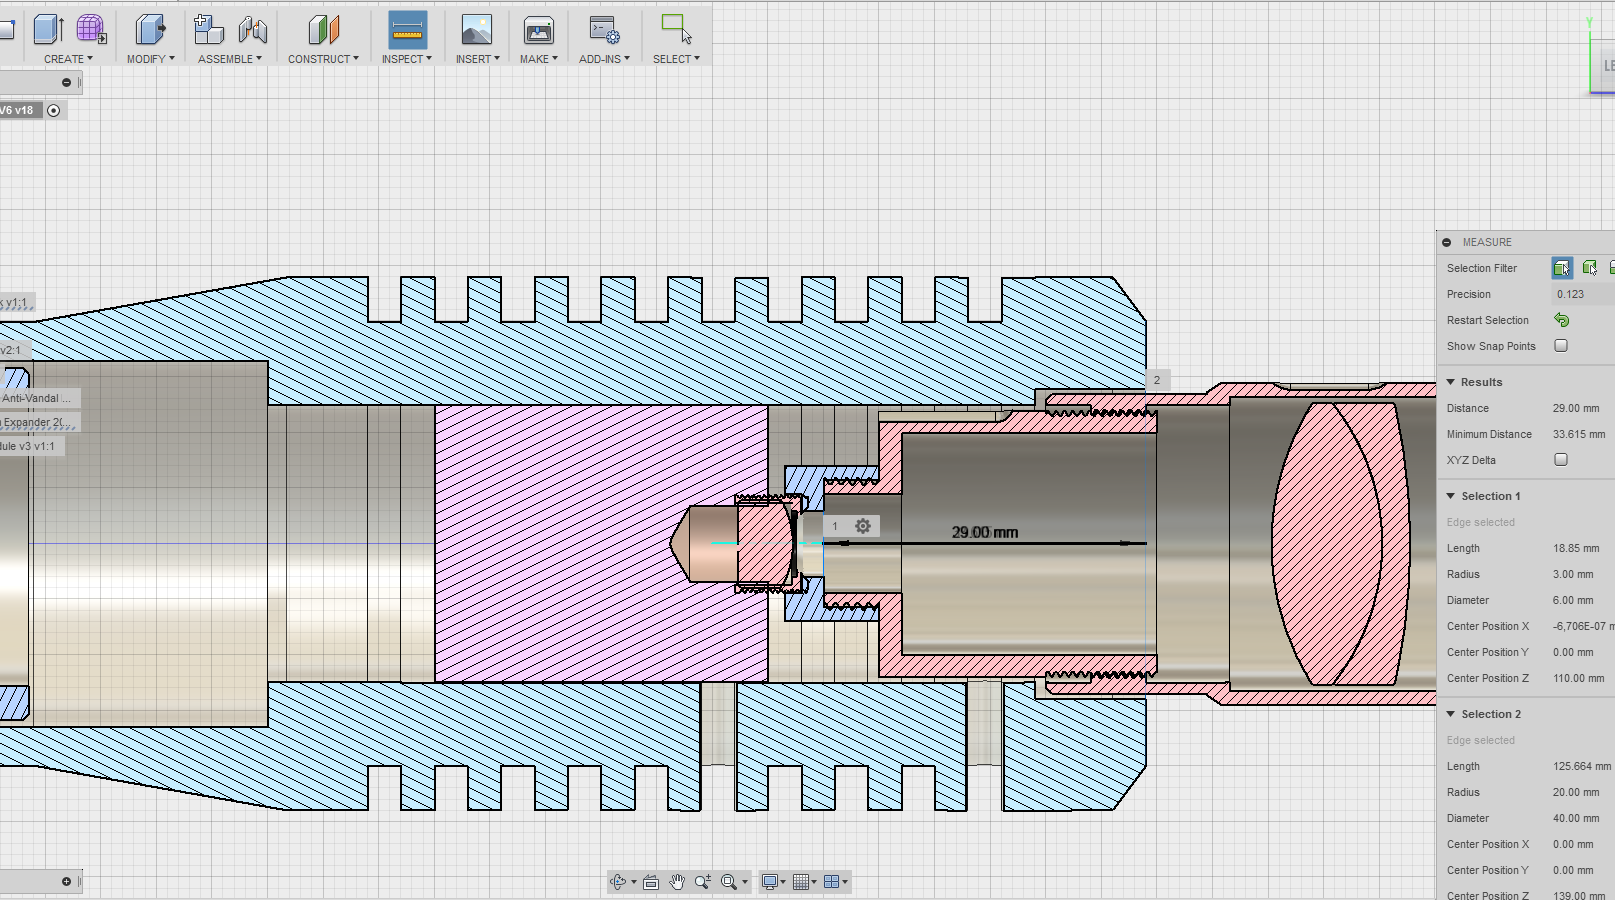
Task: Open the zoom-window dropdown arrow
Action: (745, 883)
